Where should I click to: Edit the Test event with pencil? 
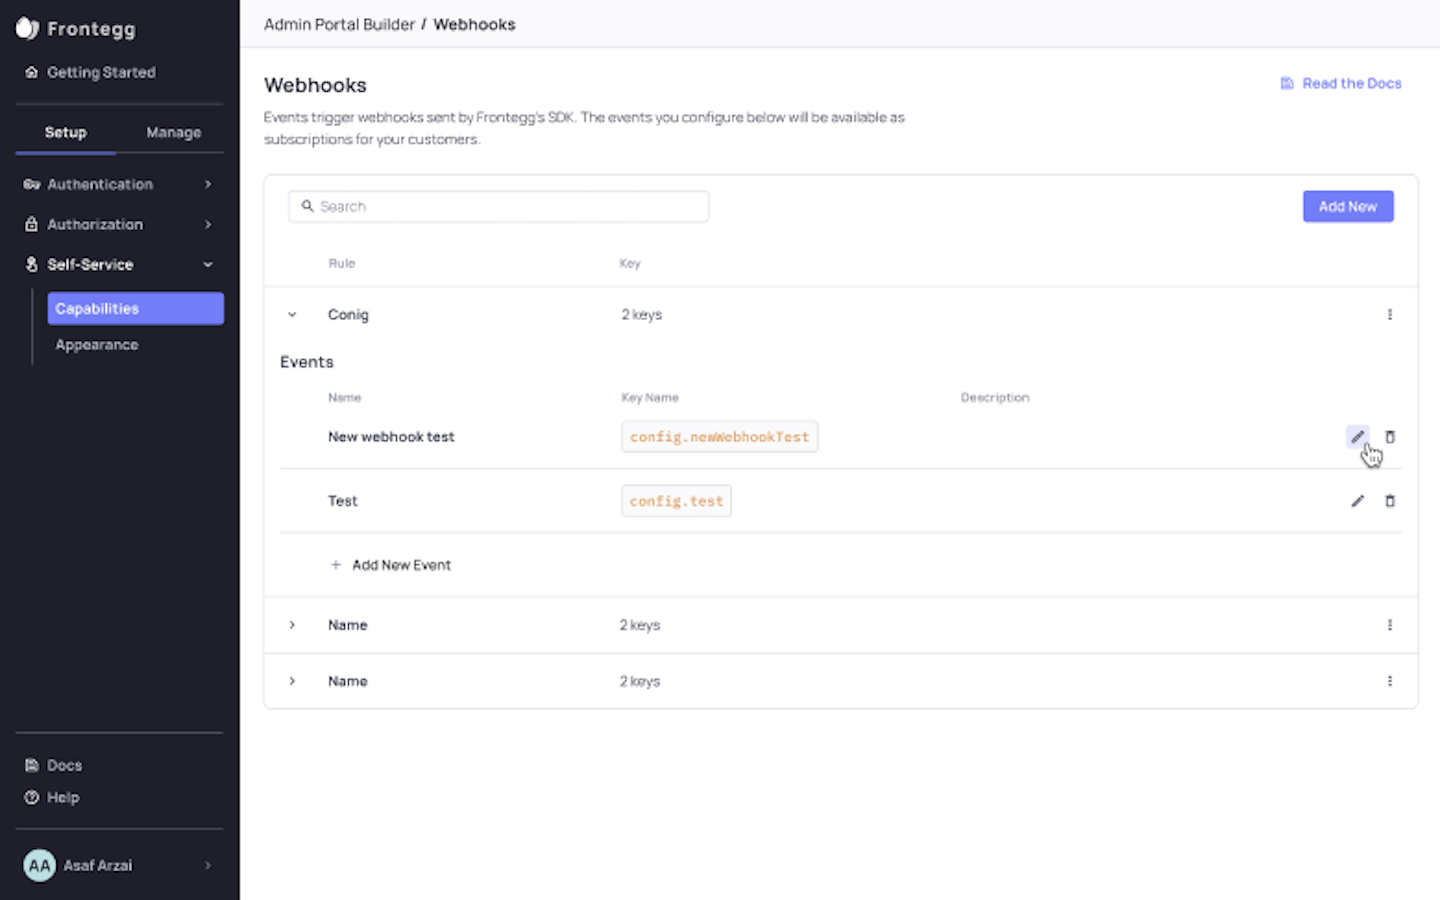(1357, 501)
